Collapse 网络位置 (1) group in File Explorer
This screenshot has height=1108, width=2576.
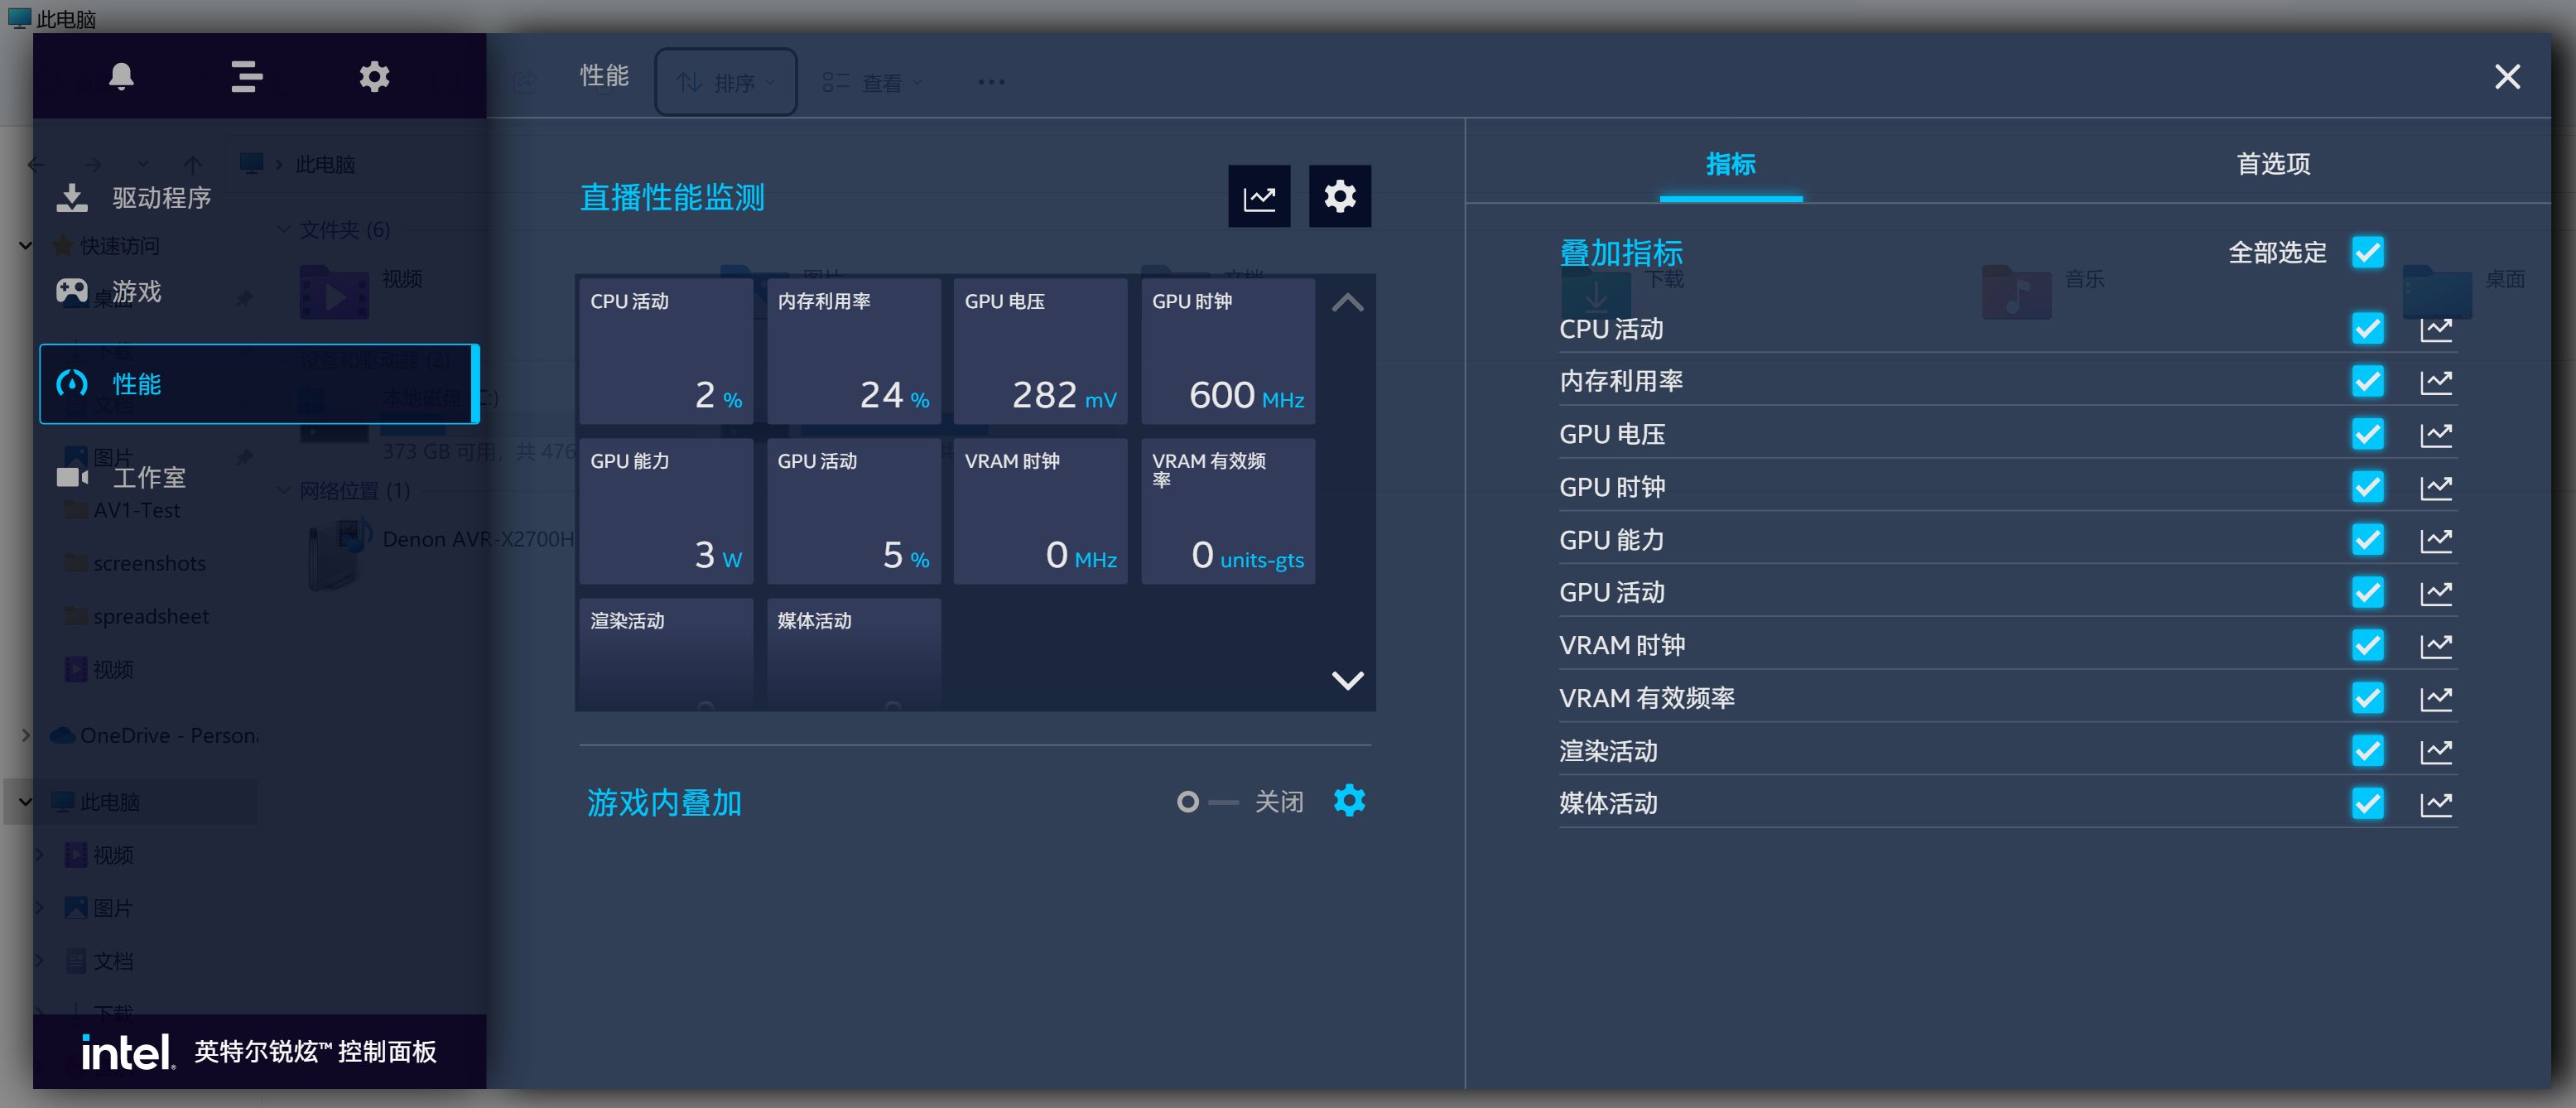284,490
